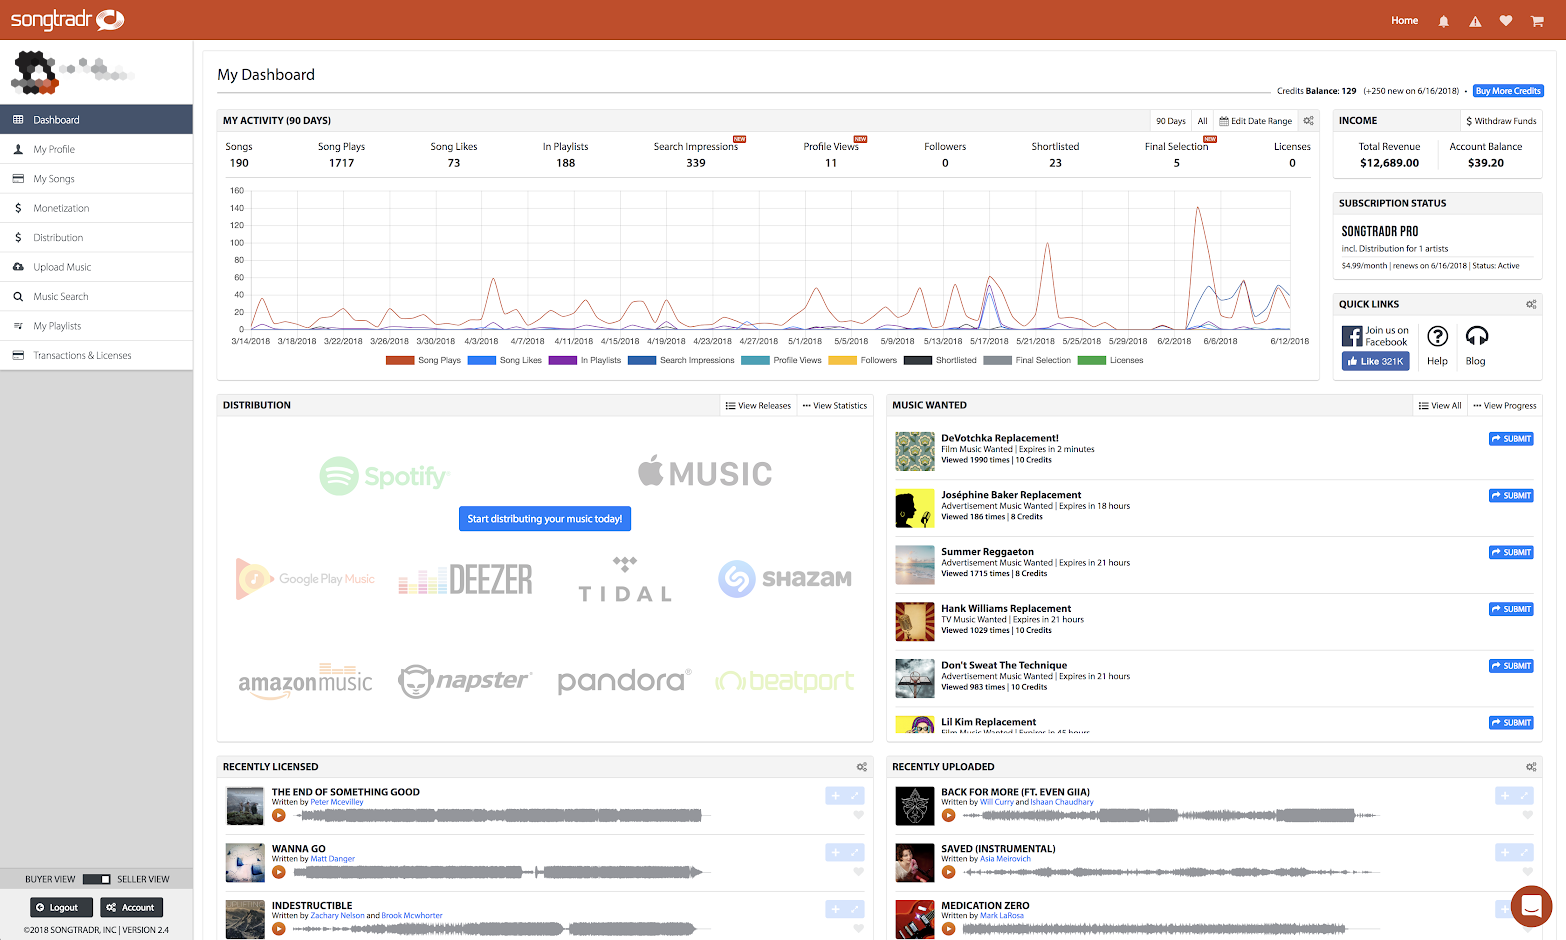Toggle In Playlists legend series
This screenshot has width=1566, height=940.
click(585, 360)
